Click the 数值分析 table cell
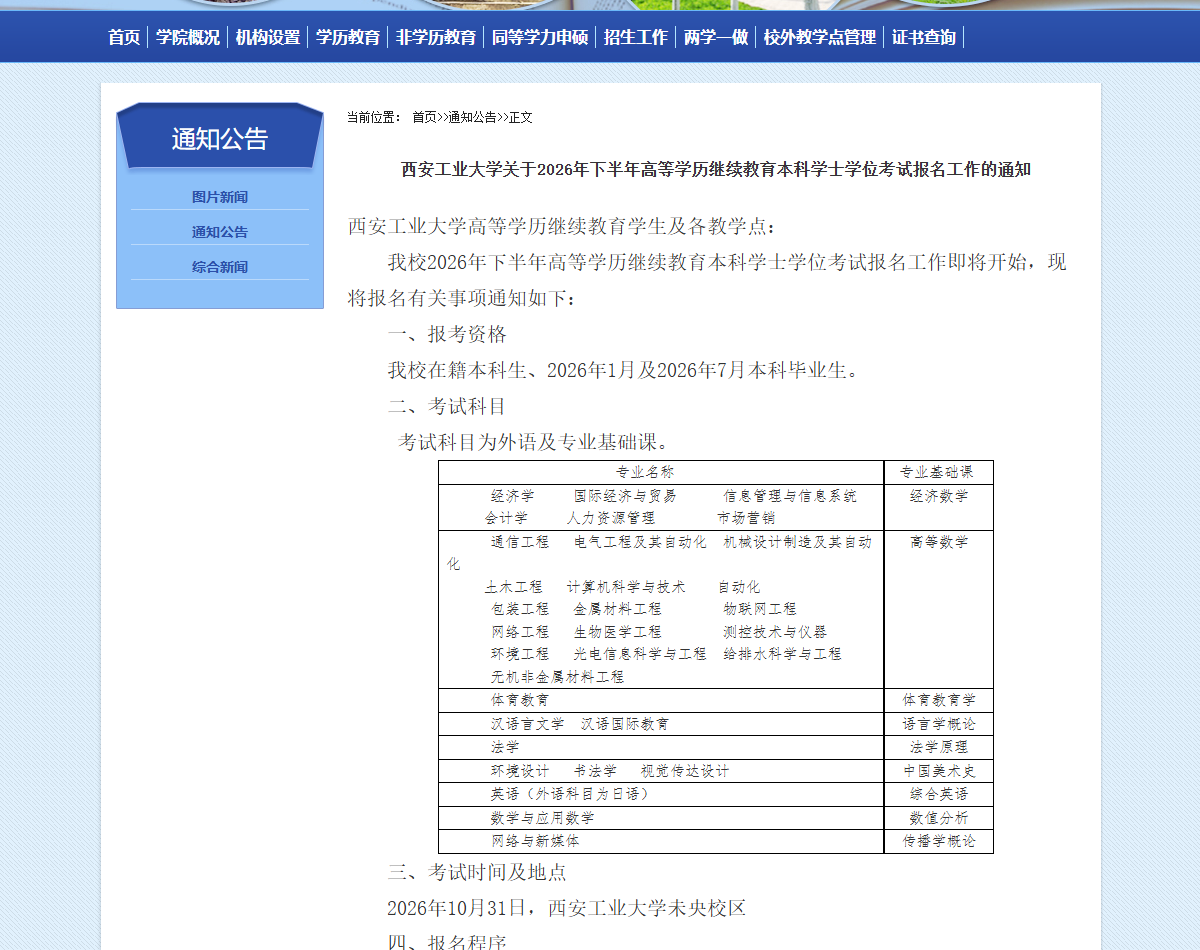The height and width of the screenshot is (950, 1200). coord(938,818)
